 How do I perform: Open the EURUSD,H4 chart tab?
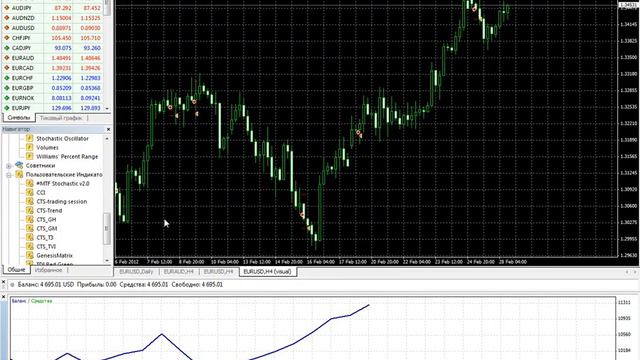click(218, 271)
